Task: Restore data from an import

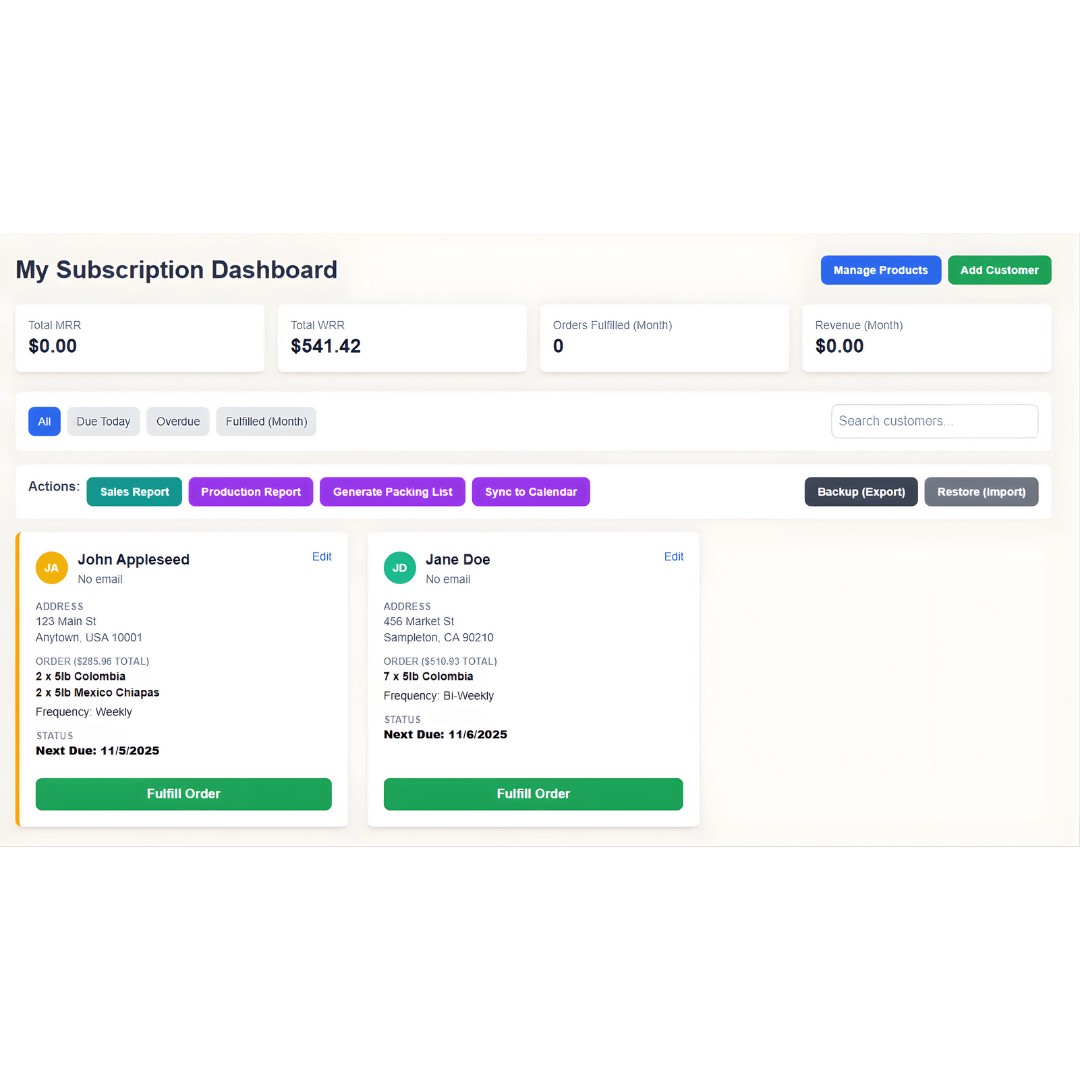Action: coord(981,491)
